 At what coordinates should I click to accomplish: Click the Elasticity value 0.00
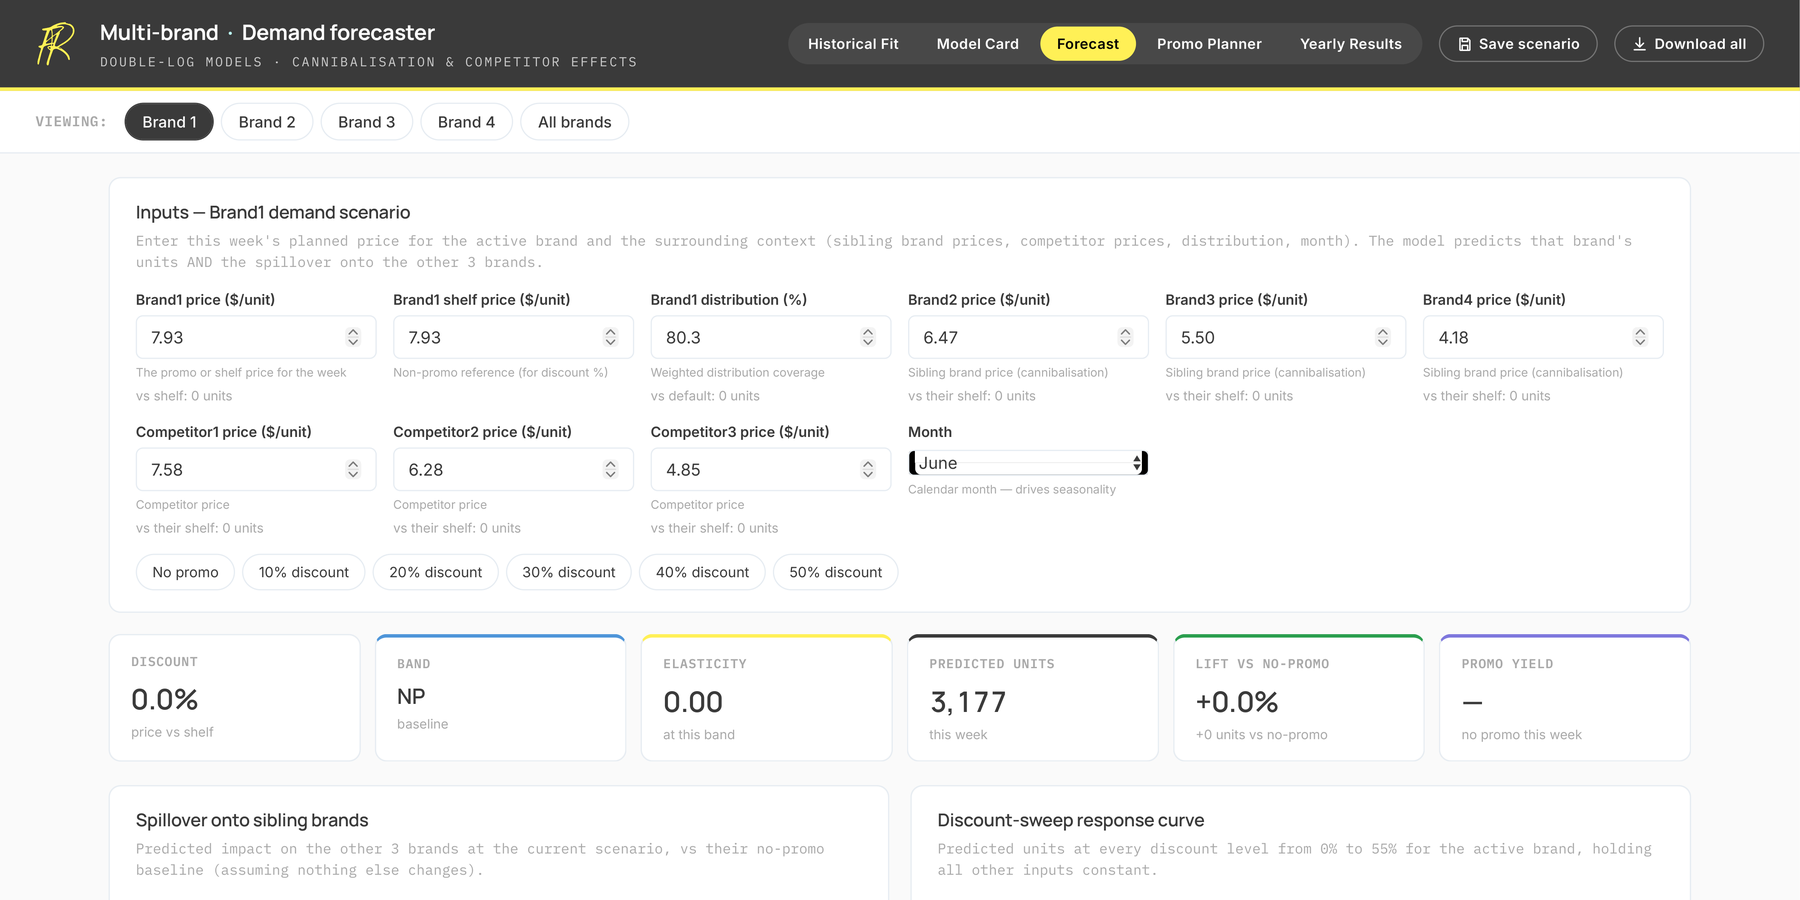tap(693, 702)
